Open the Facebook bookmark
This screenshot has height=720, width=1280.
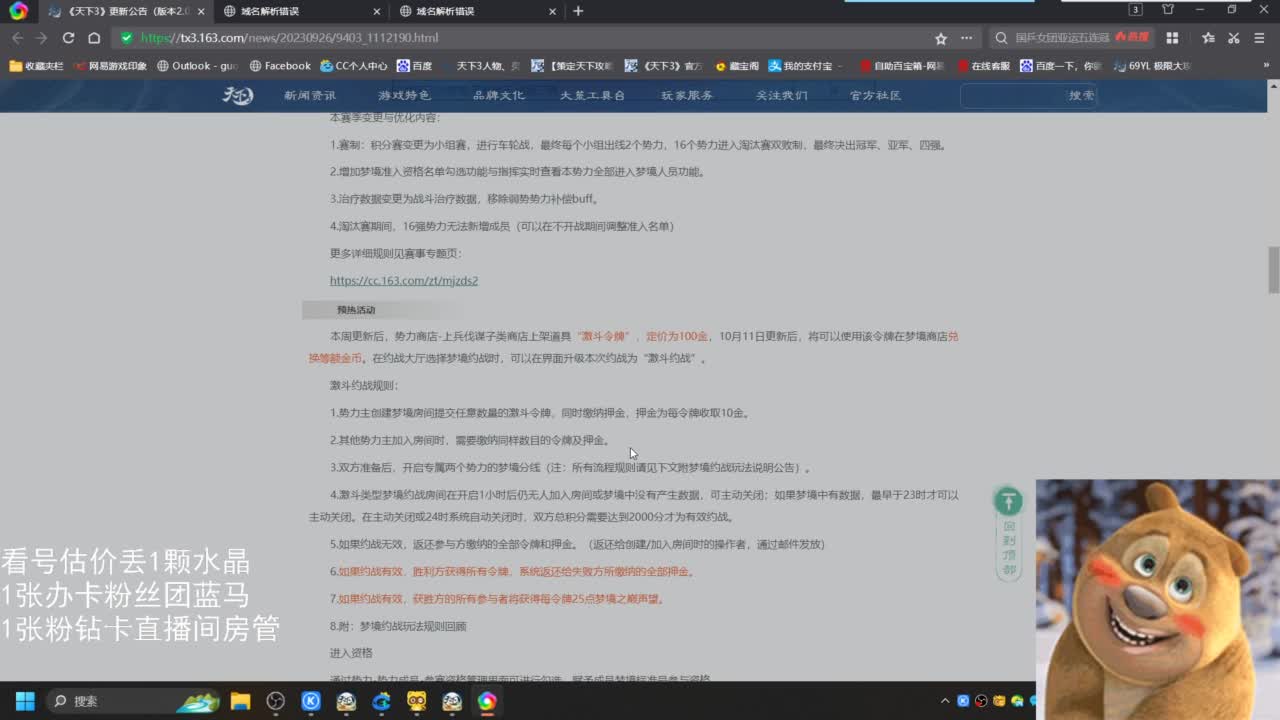pos(280,66)
